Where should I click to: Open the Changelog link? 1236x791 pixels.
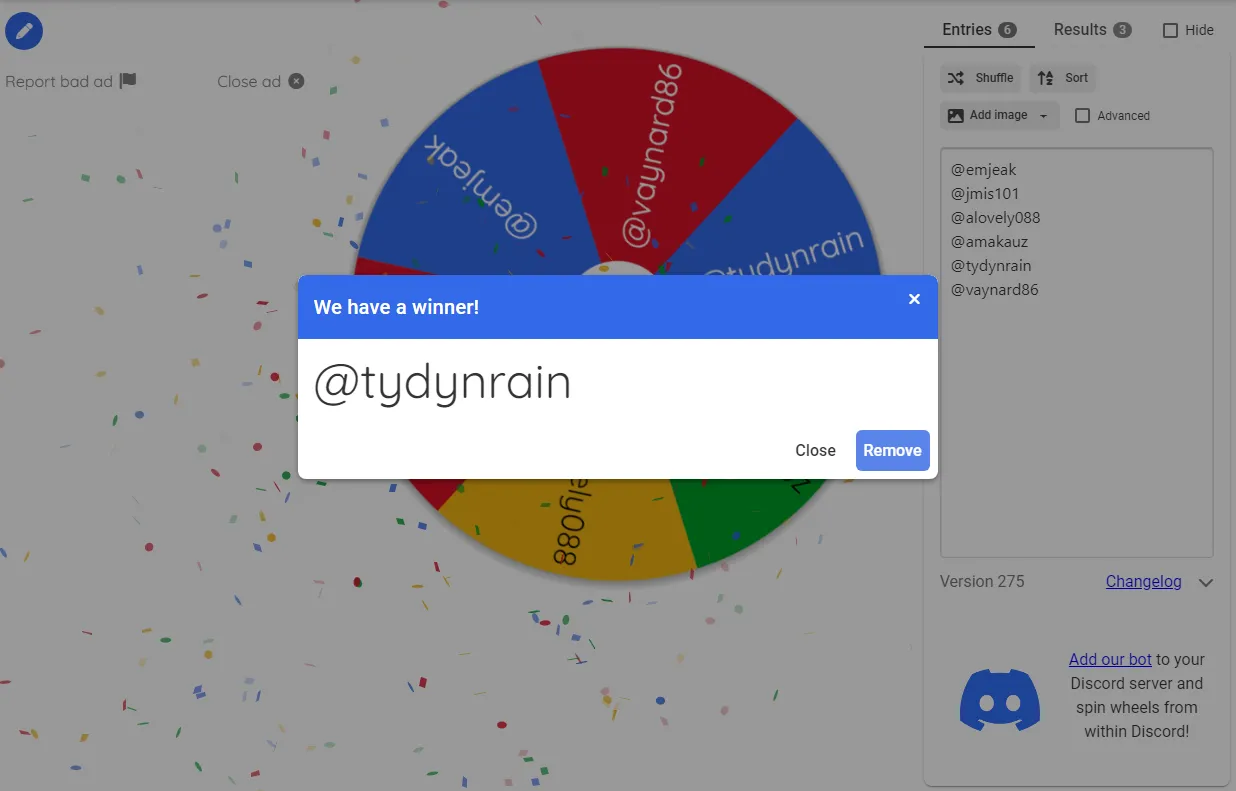click(x=1144, y=582)
